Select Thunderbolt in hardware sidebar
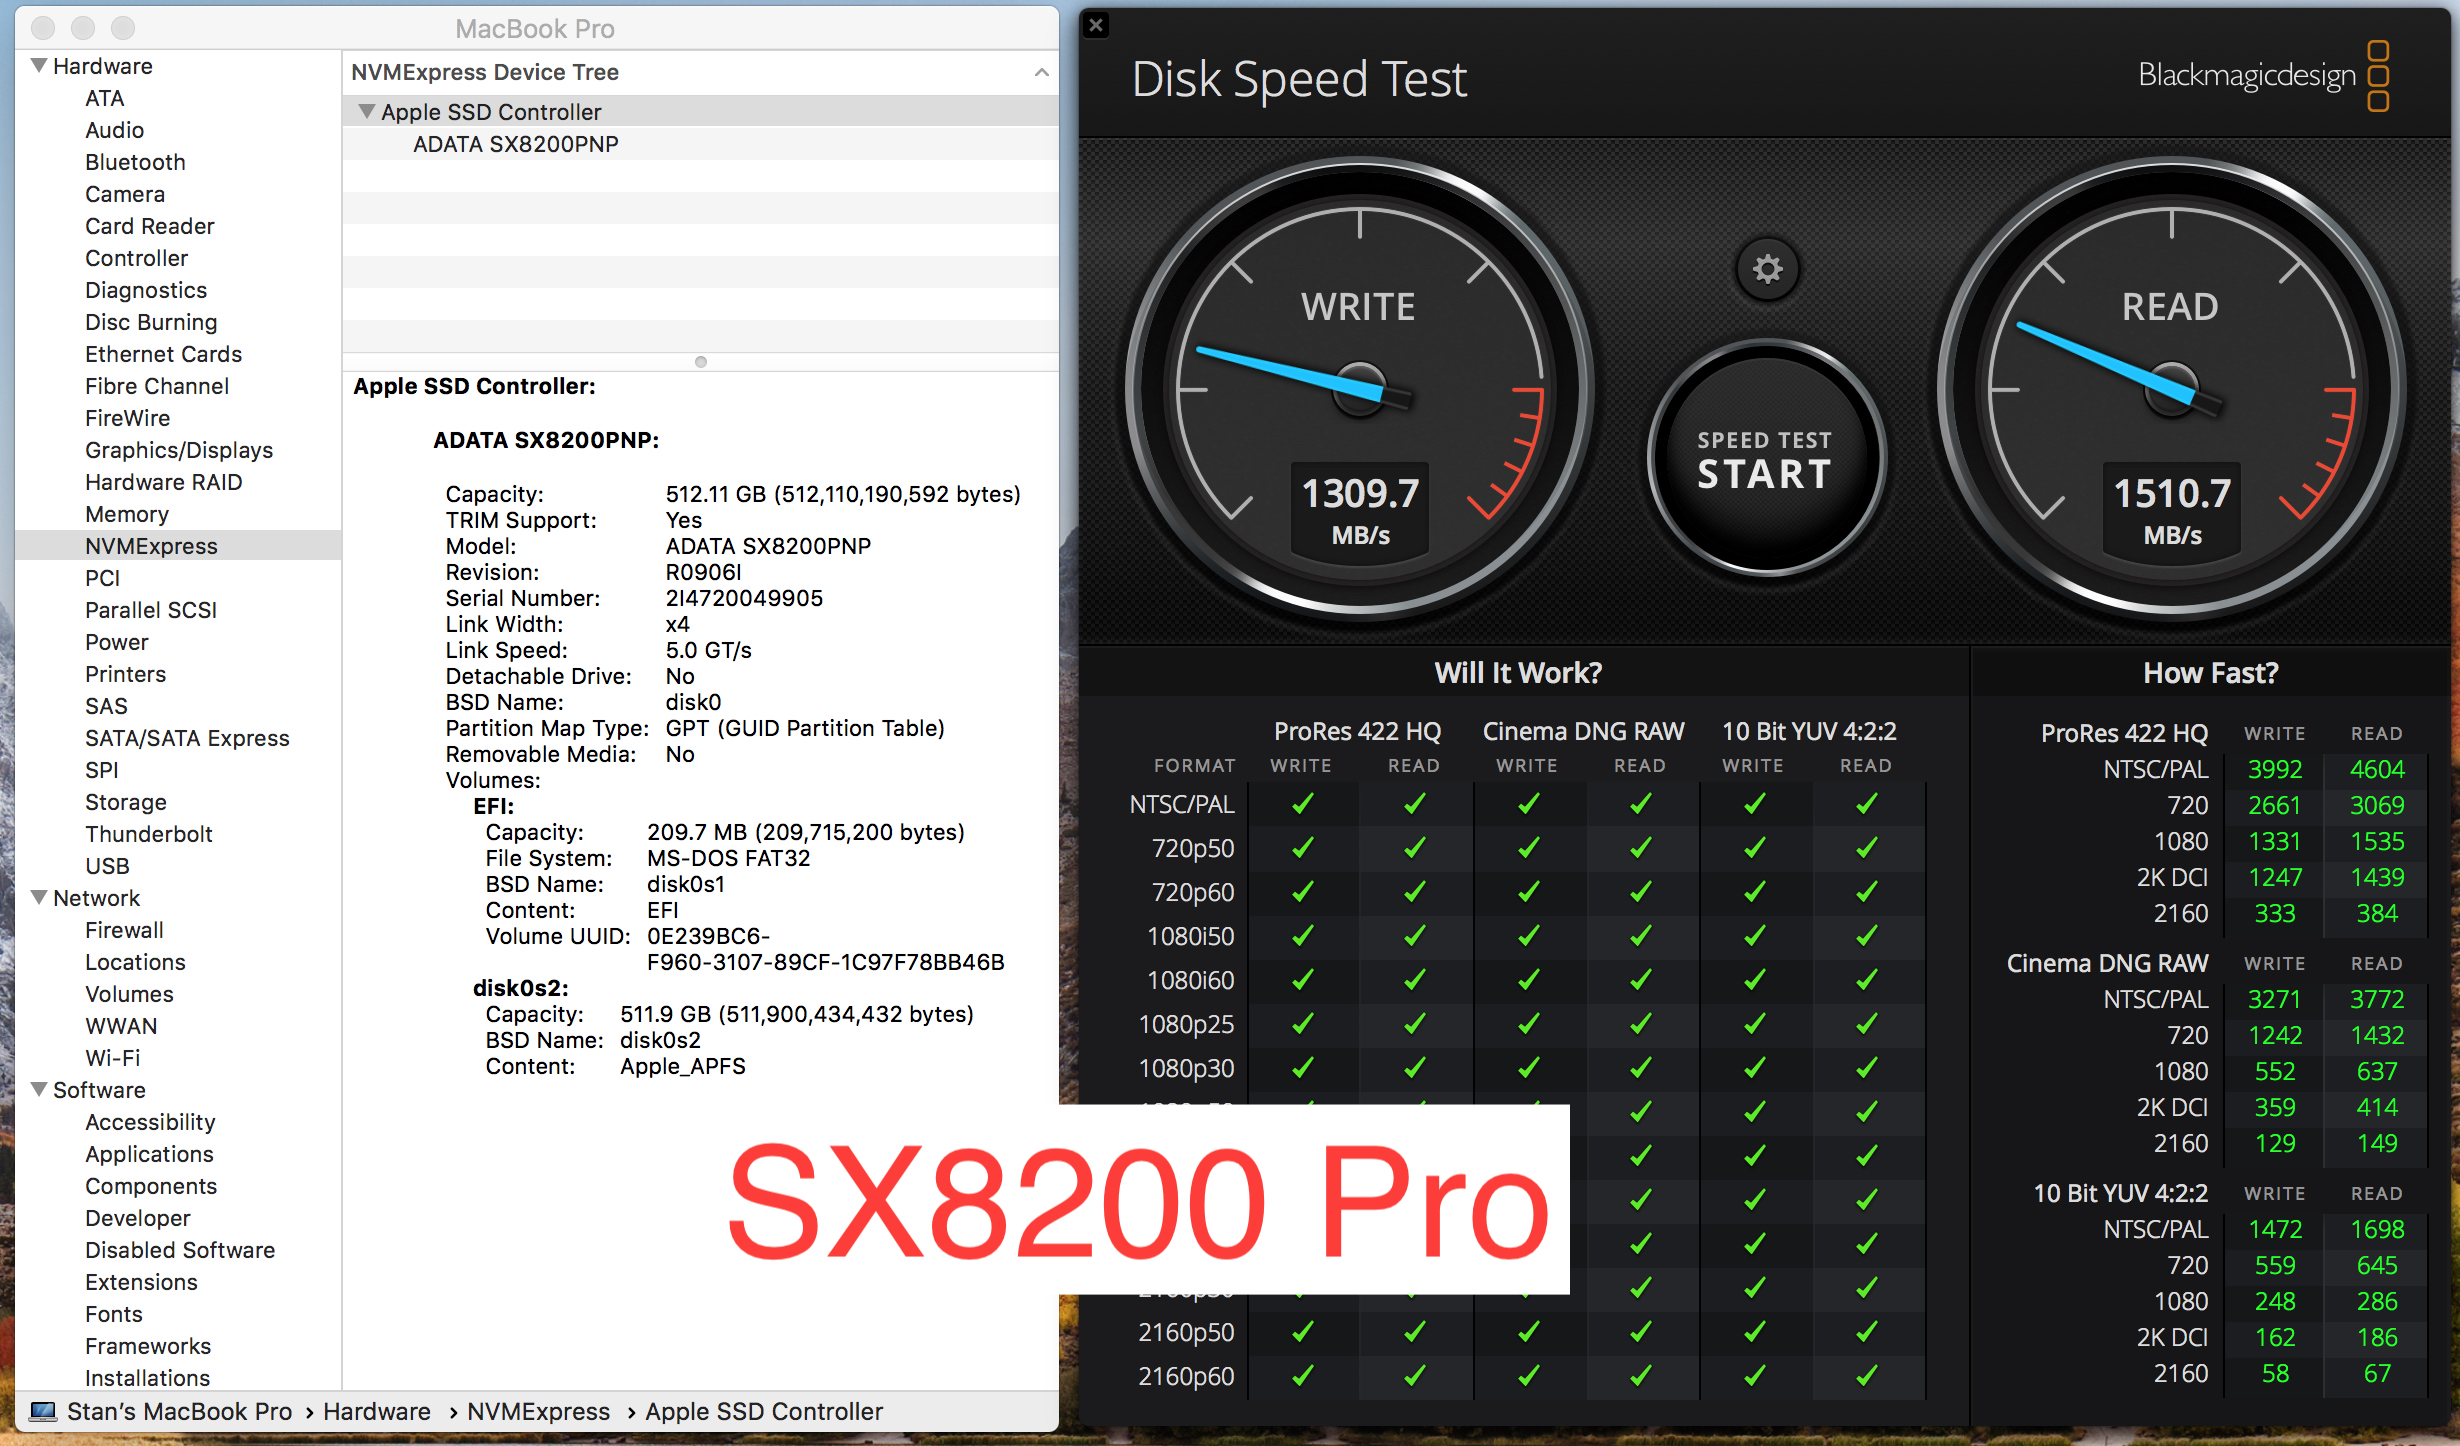2460x1446 pixels. pyautogui.click(x=148, y=834)
